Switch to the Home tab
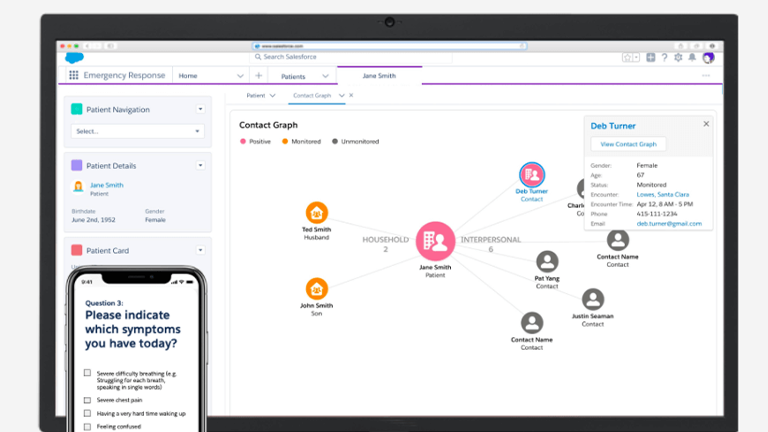 pos(188,76)
